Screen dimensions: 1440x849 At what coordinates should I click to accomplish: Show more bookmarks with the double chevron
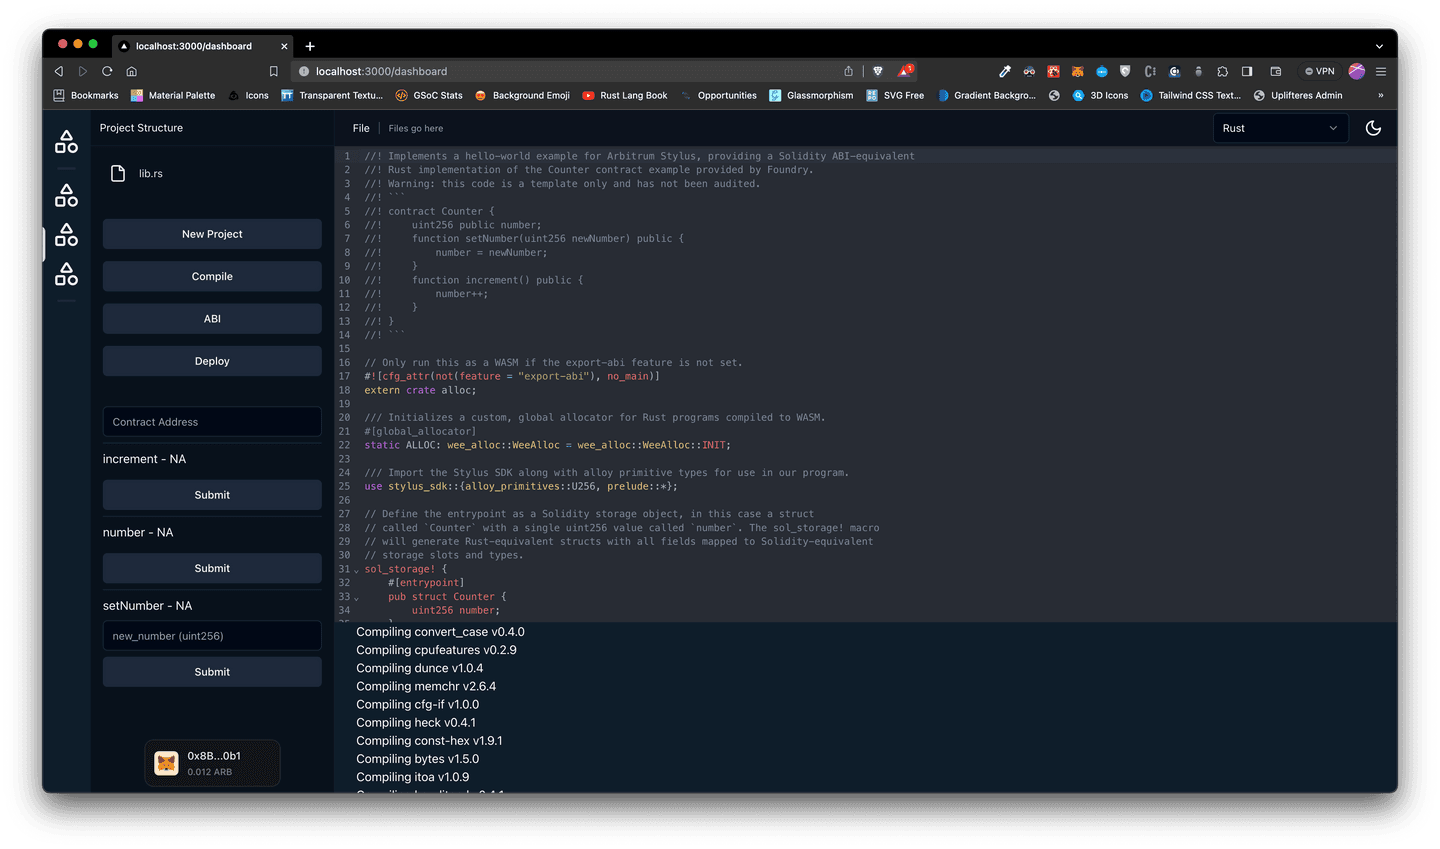pos(1381,95)
